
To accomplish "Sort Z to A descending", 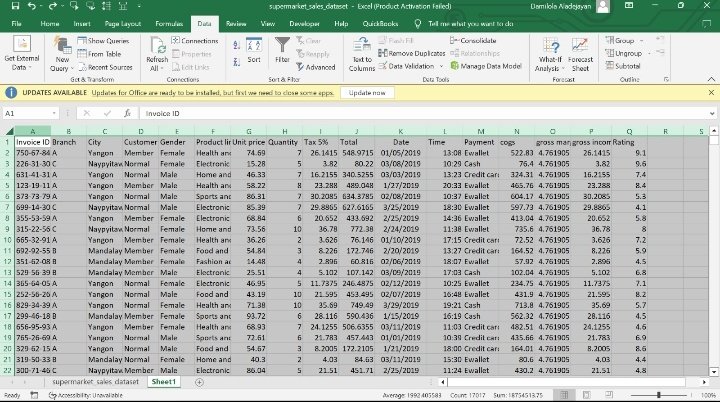I will pos(236,62).
